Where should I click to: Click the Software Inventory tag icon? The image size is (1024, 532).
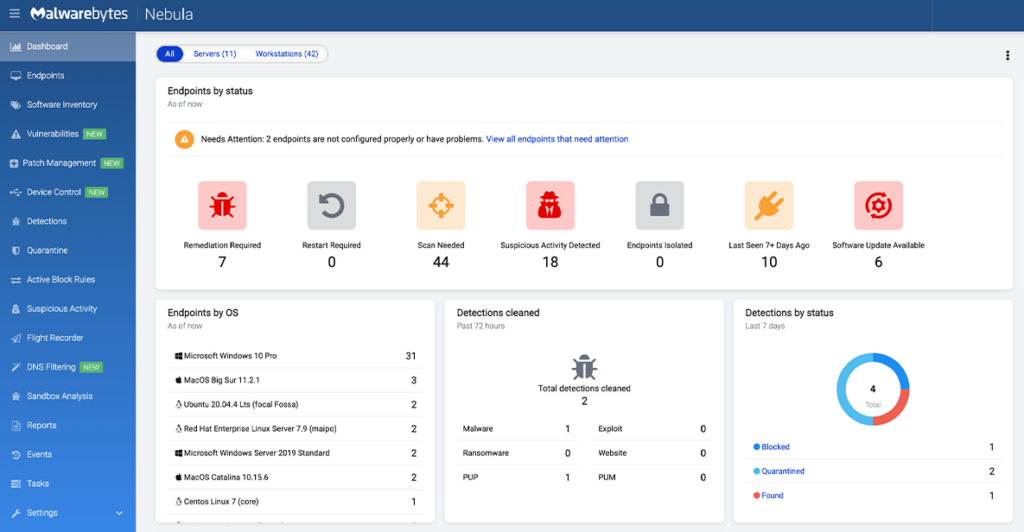click(x=16, y=105)
